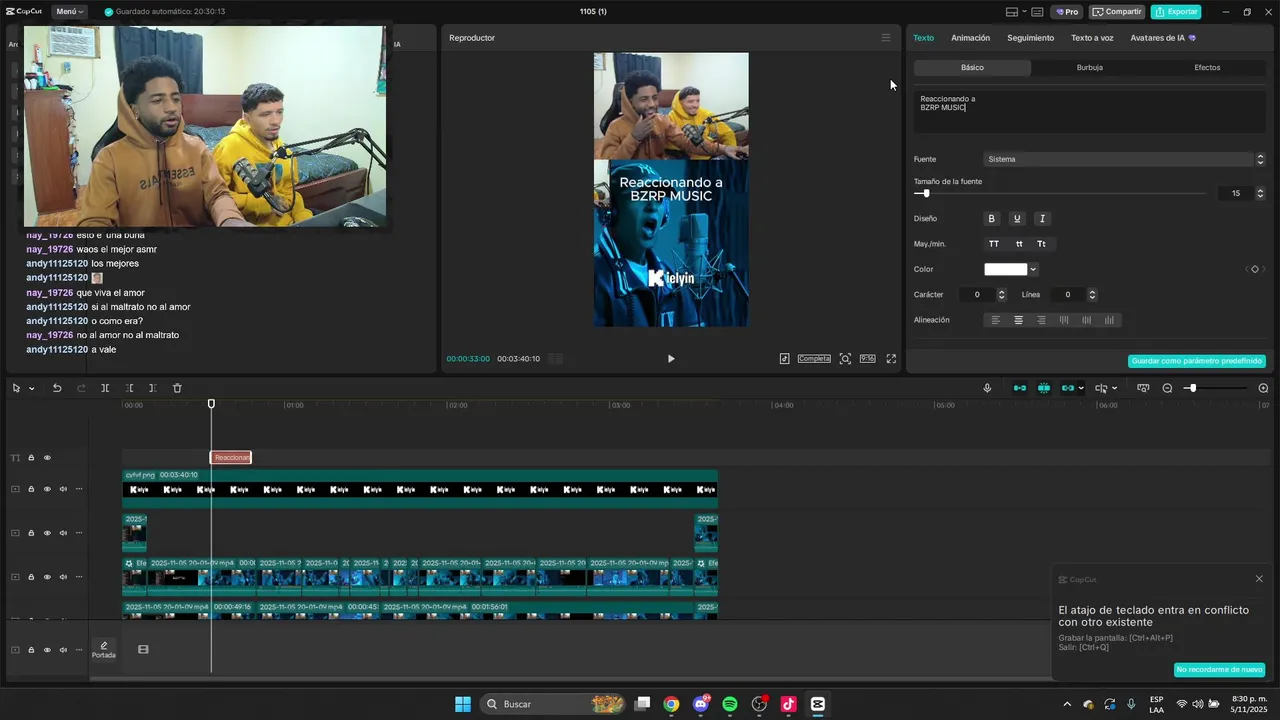Zoom in the timeline

click(x=1263, y=388)
